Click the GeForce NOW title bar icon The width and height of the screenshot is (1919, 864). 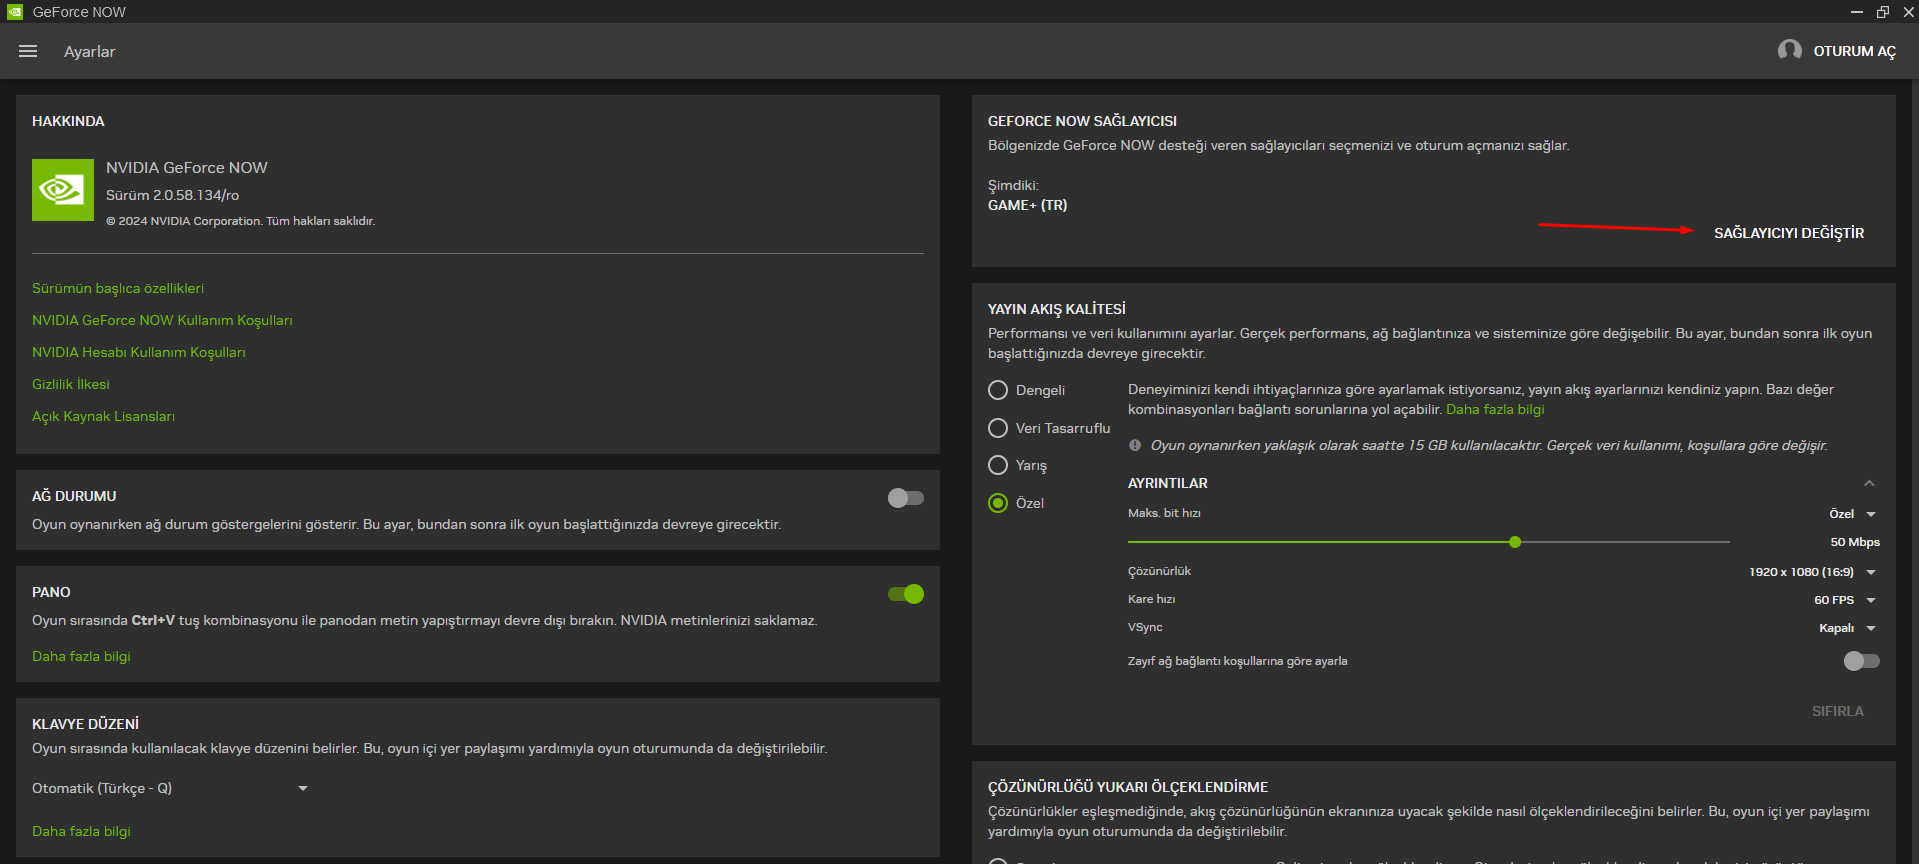point(14,12)
